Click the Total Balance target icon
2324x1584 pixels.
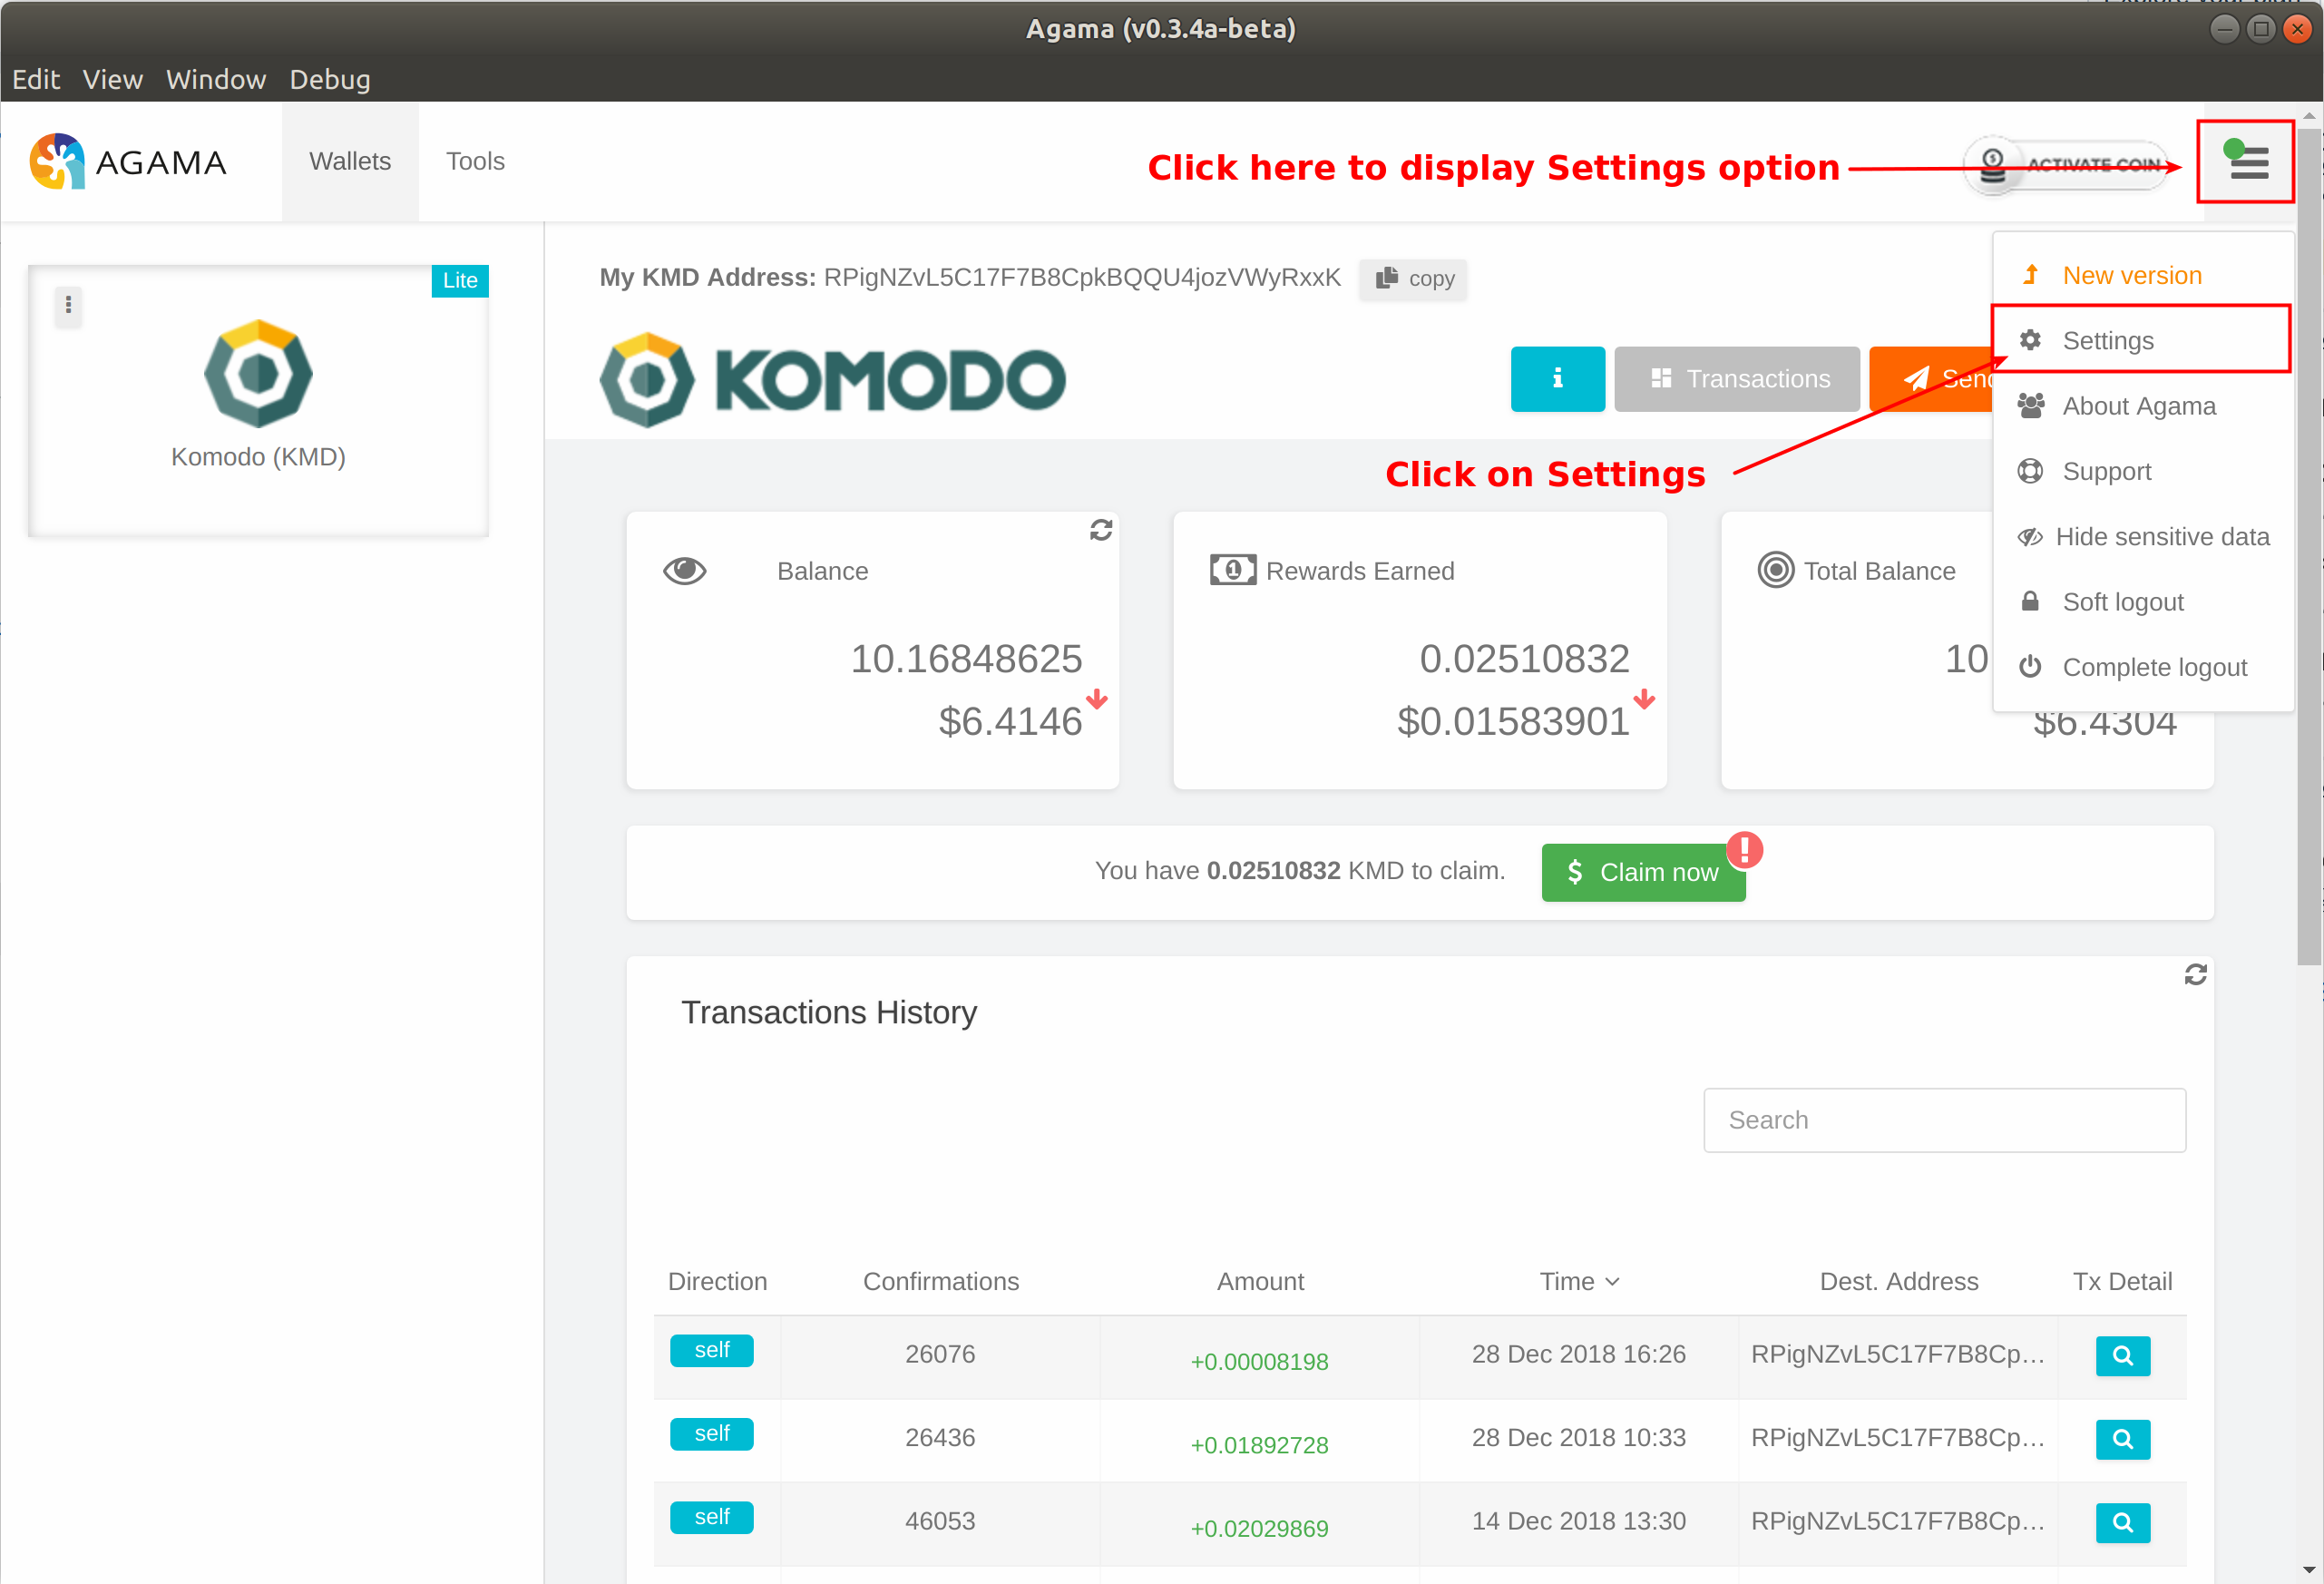(1775, 570)
